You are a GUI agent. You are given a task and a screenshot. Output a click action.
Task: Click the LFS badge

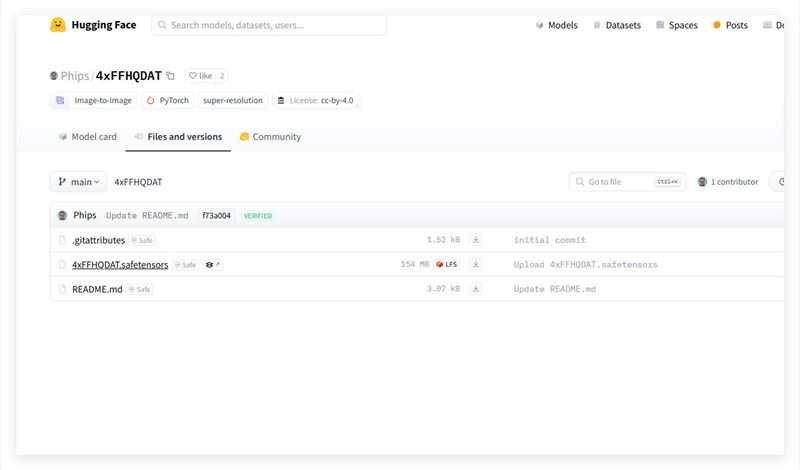(447, 264)
